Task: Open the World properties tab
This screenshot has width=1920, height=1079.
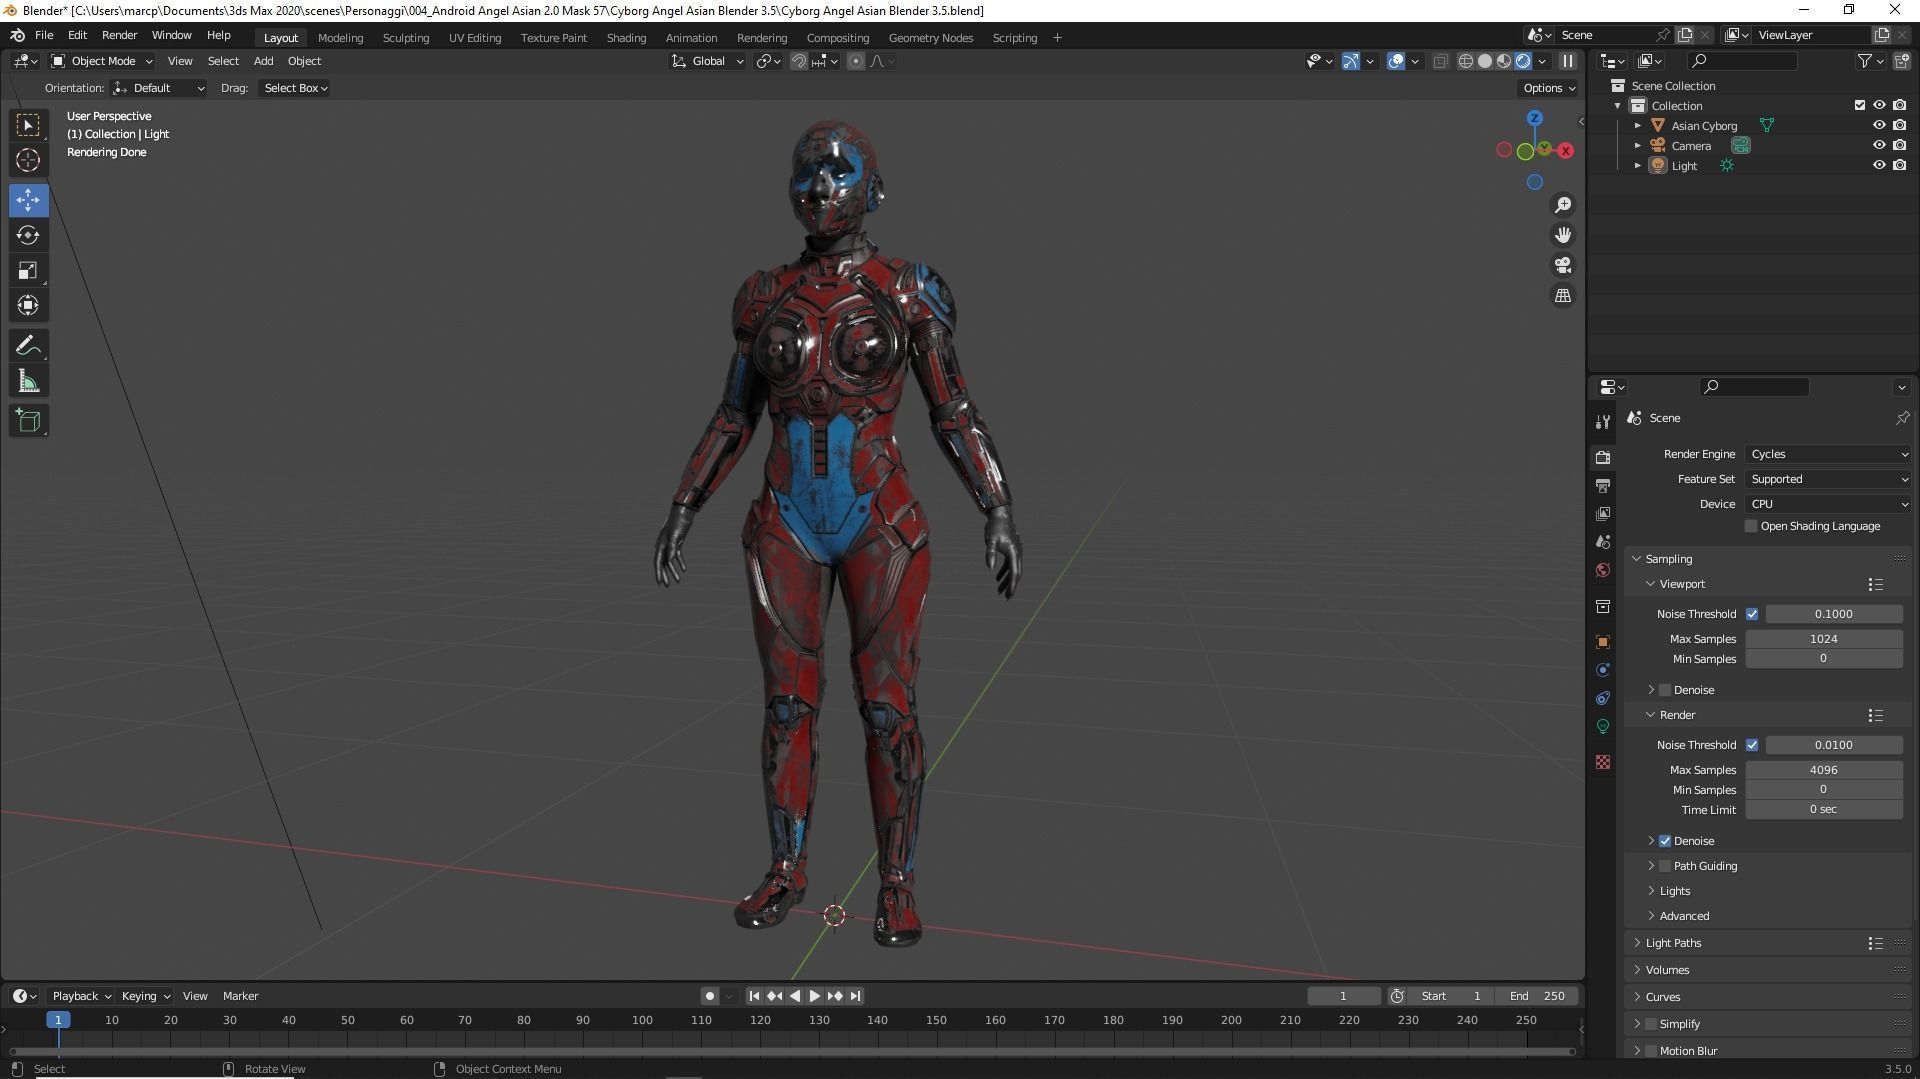Action: pyautogui.click(x=1603, y=569)
